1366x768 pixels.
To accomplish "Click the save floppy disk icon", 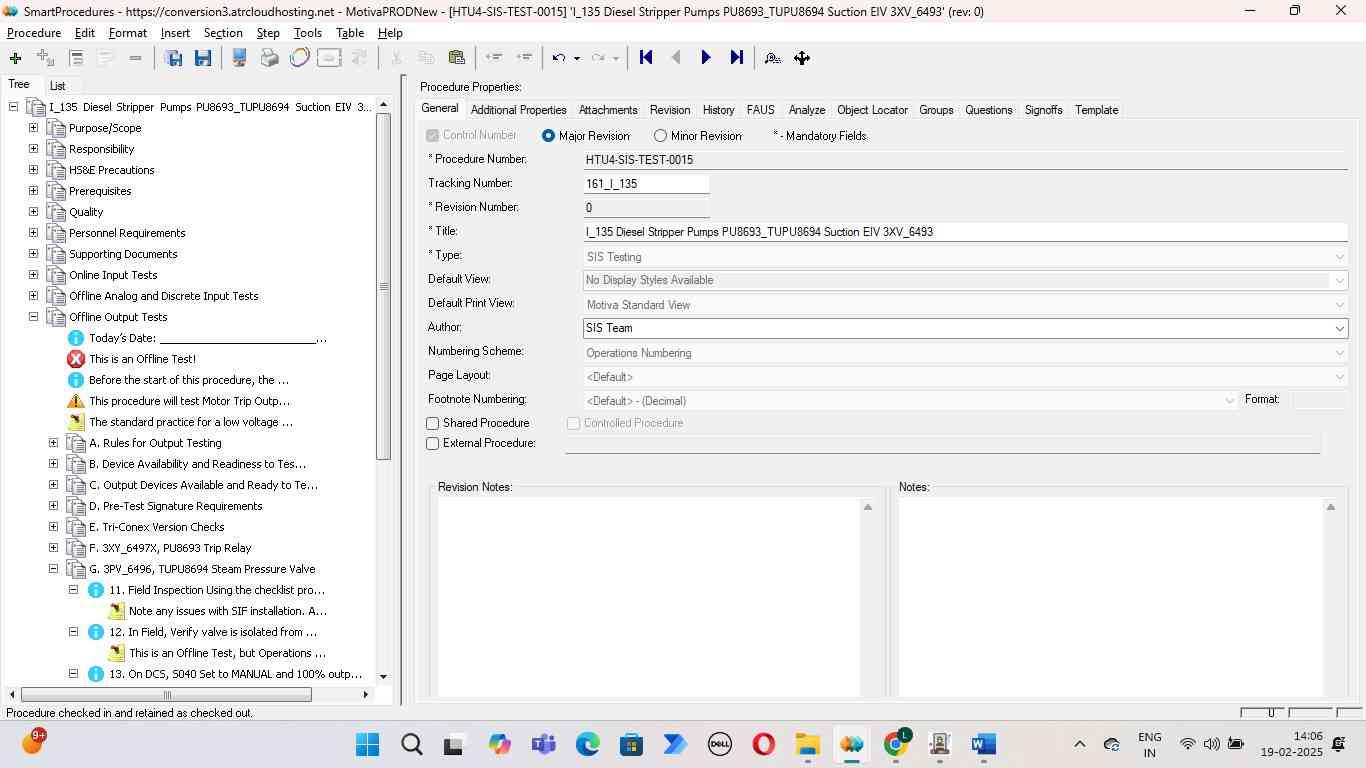I will tap(203, 58).
